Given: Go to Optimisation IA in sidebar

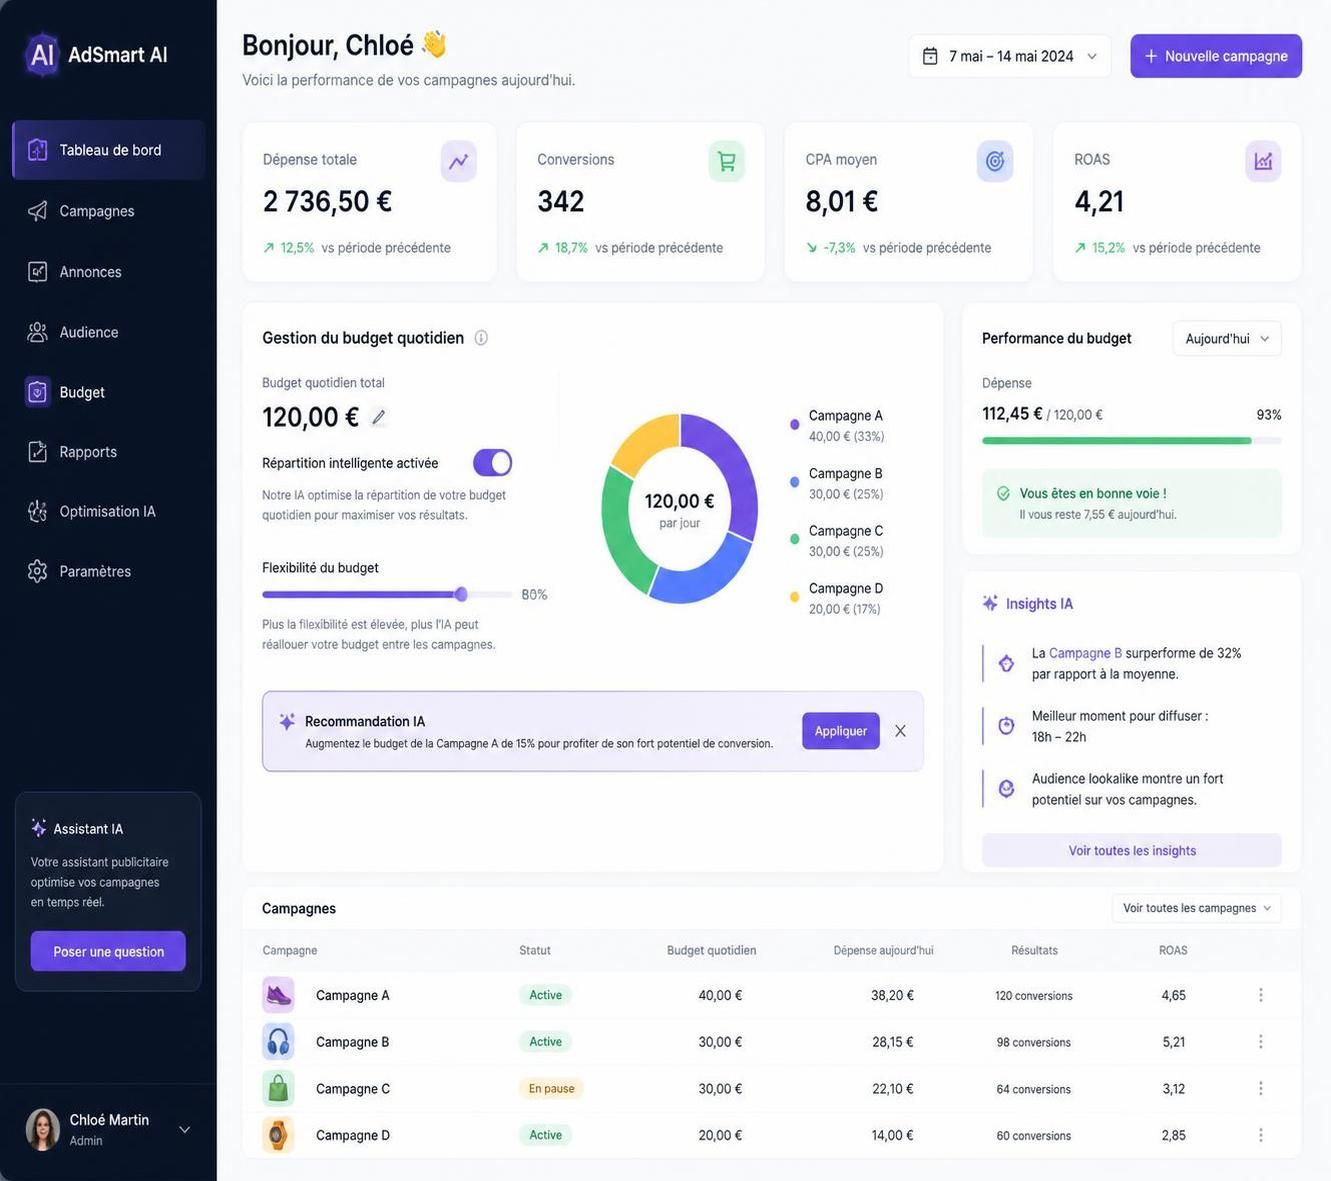Looking at the screenshot, I should pyautogui.click(x=108, y=511).
